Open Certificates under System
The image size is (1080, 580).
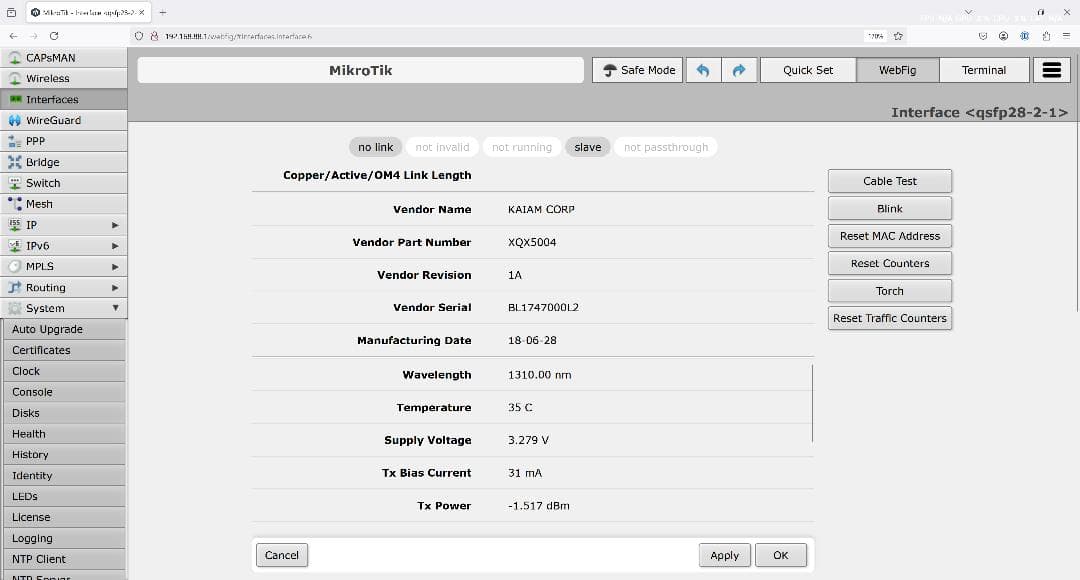(x=64, y=350)
